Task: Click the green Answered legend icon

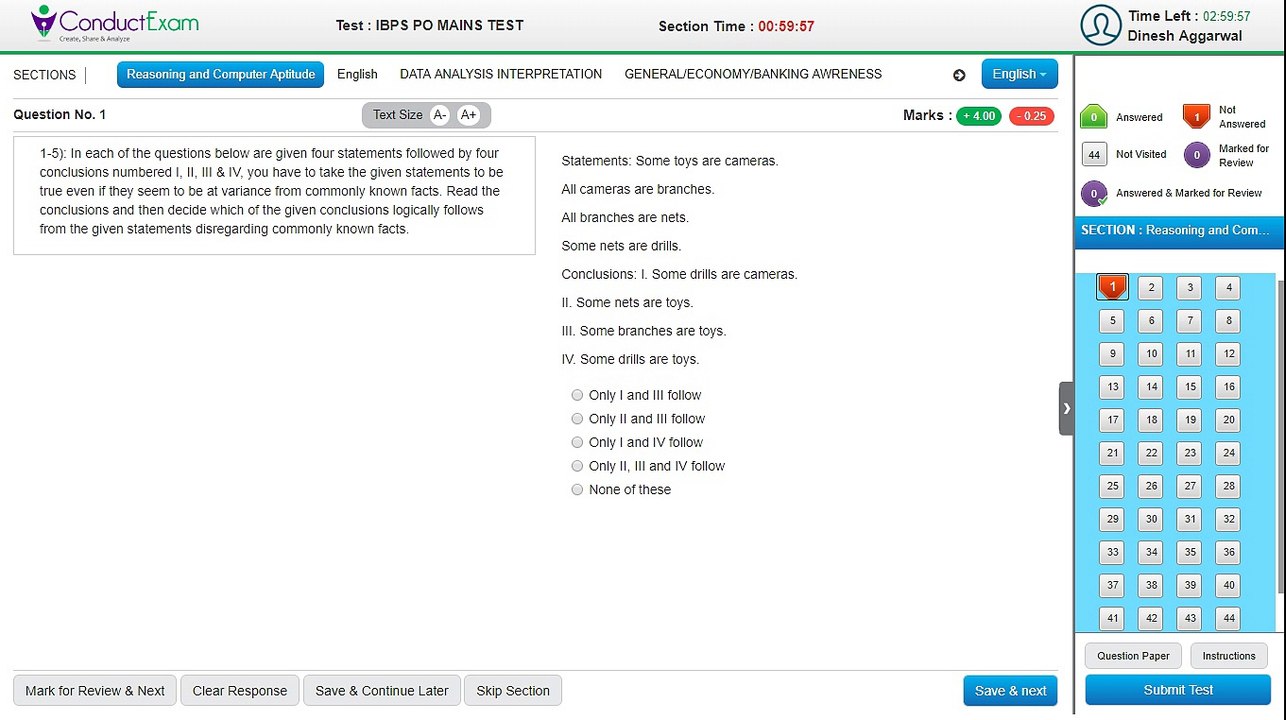Action: [1094, 117]
